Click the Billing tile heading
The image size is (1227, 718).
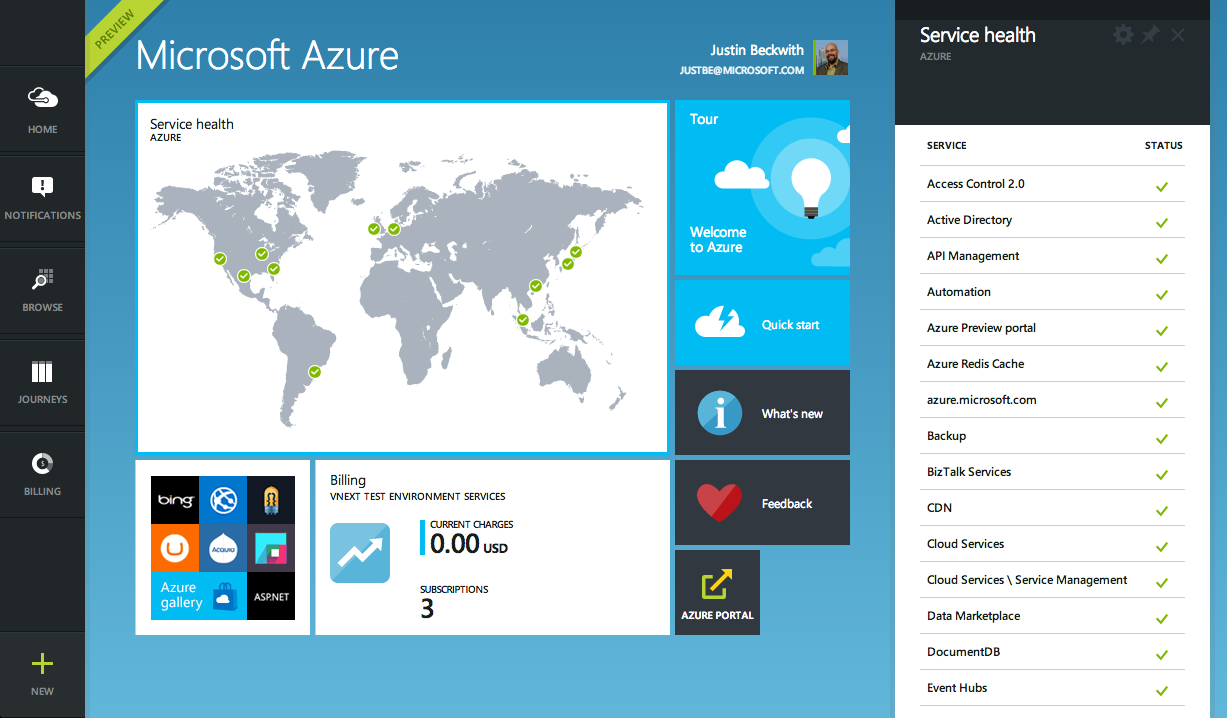[x=348, y=480]
